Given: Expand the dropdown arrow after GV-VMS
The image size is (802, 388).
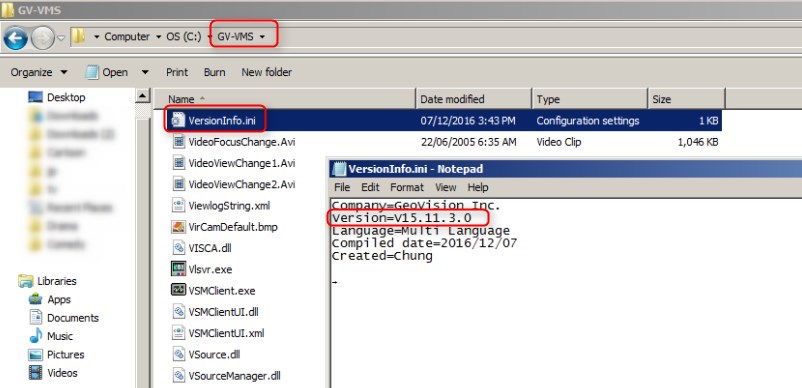Looking at the screenshot, I should tap(262, 37).
